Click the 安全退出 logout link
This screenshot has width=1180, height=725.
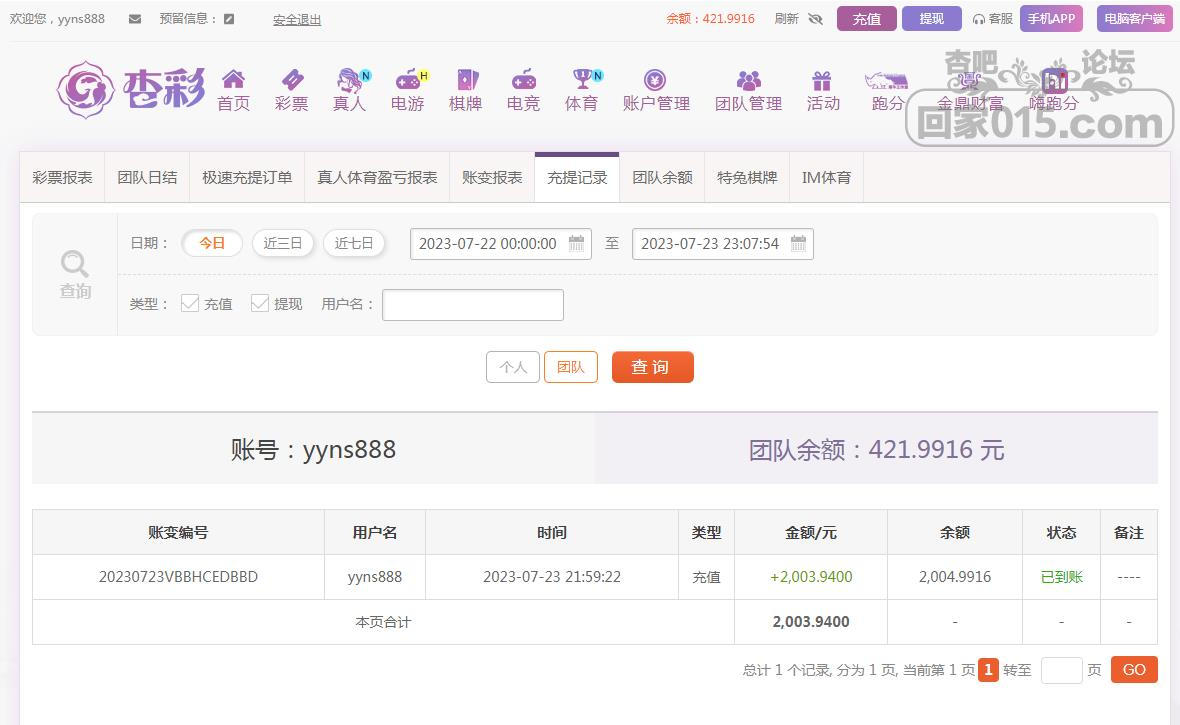coord(297,19)
